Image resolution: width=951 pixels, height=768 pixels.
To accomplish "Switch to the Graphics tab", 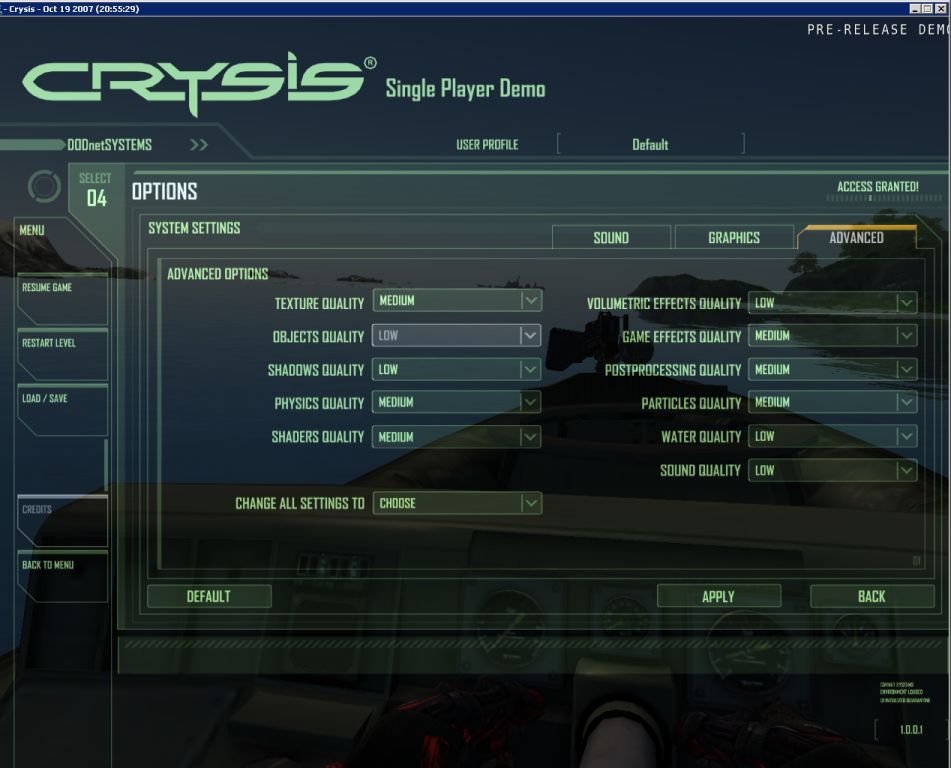I will (x=734, y=237).
